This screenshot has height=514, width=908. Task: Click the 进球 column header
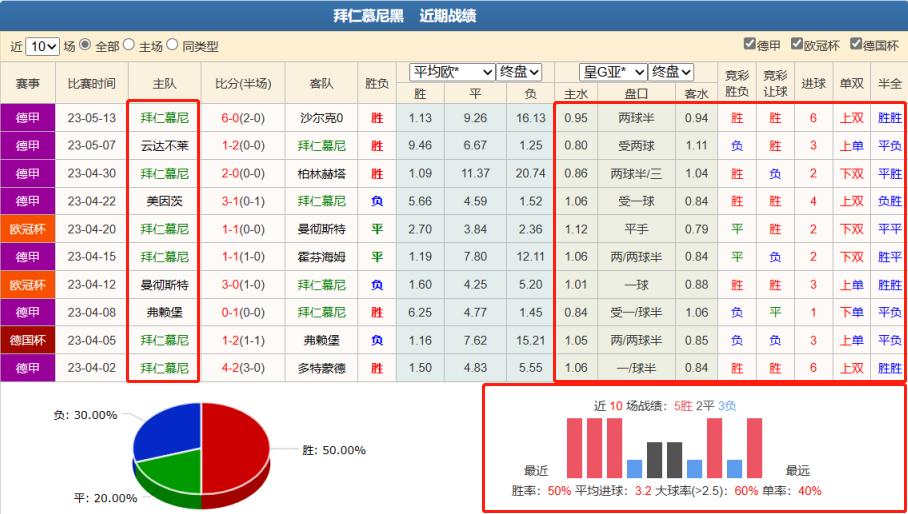click(x=813, y=83)
